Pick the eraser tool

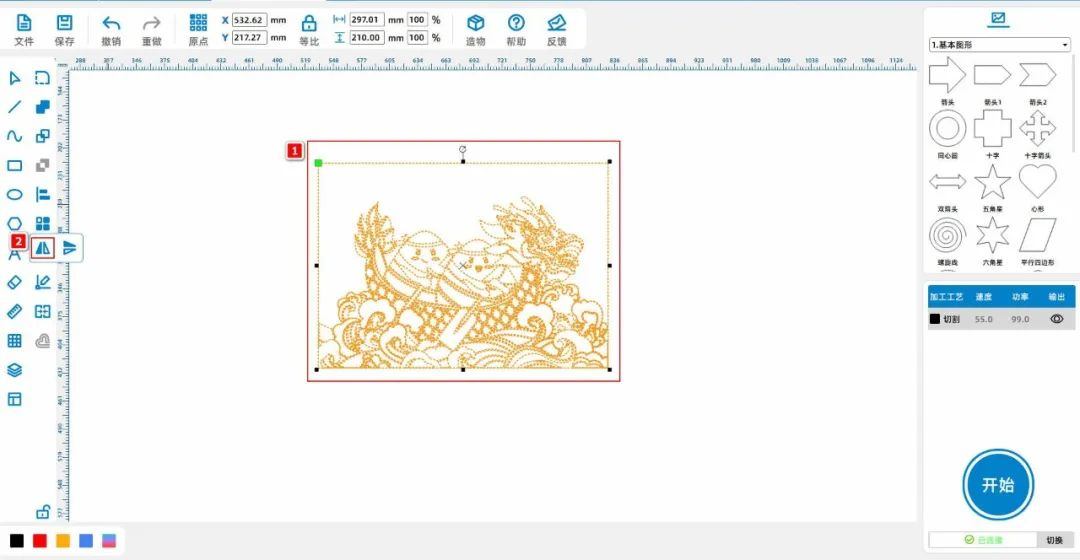15,282
